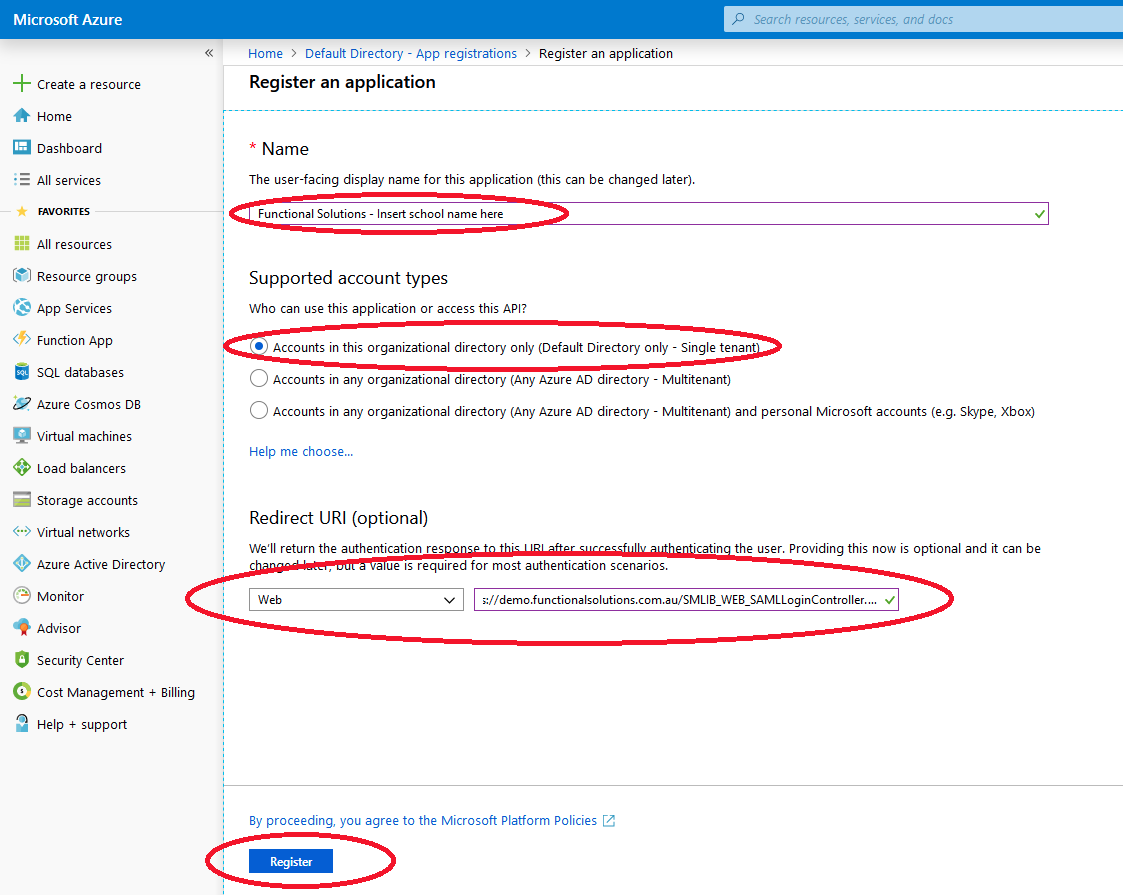Click the Redirect URI text field

point(686,599)
